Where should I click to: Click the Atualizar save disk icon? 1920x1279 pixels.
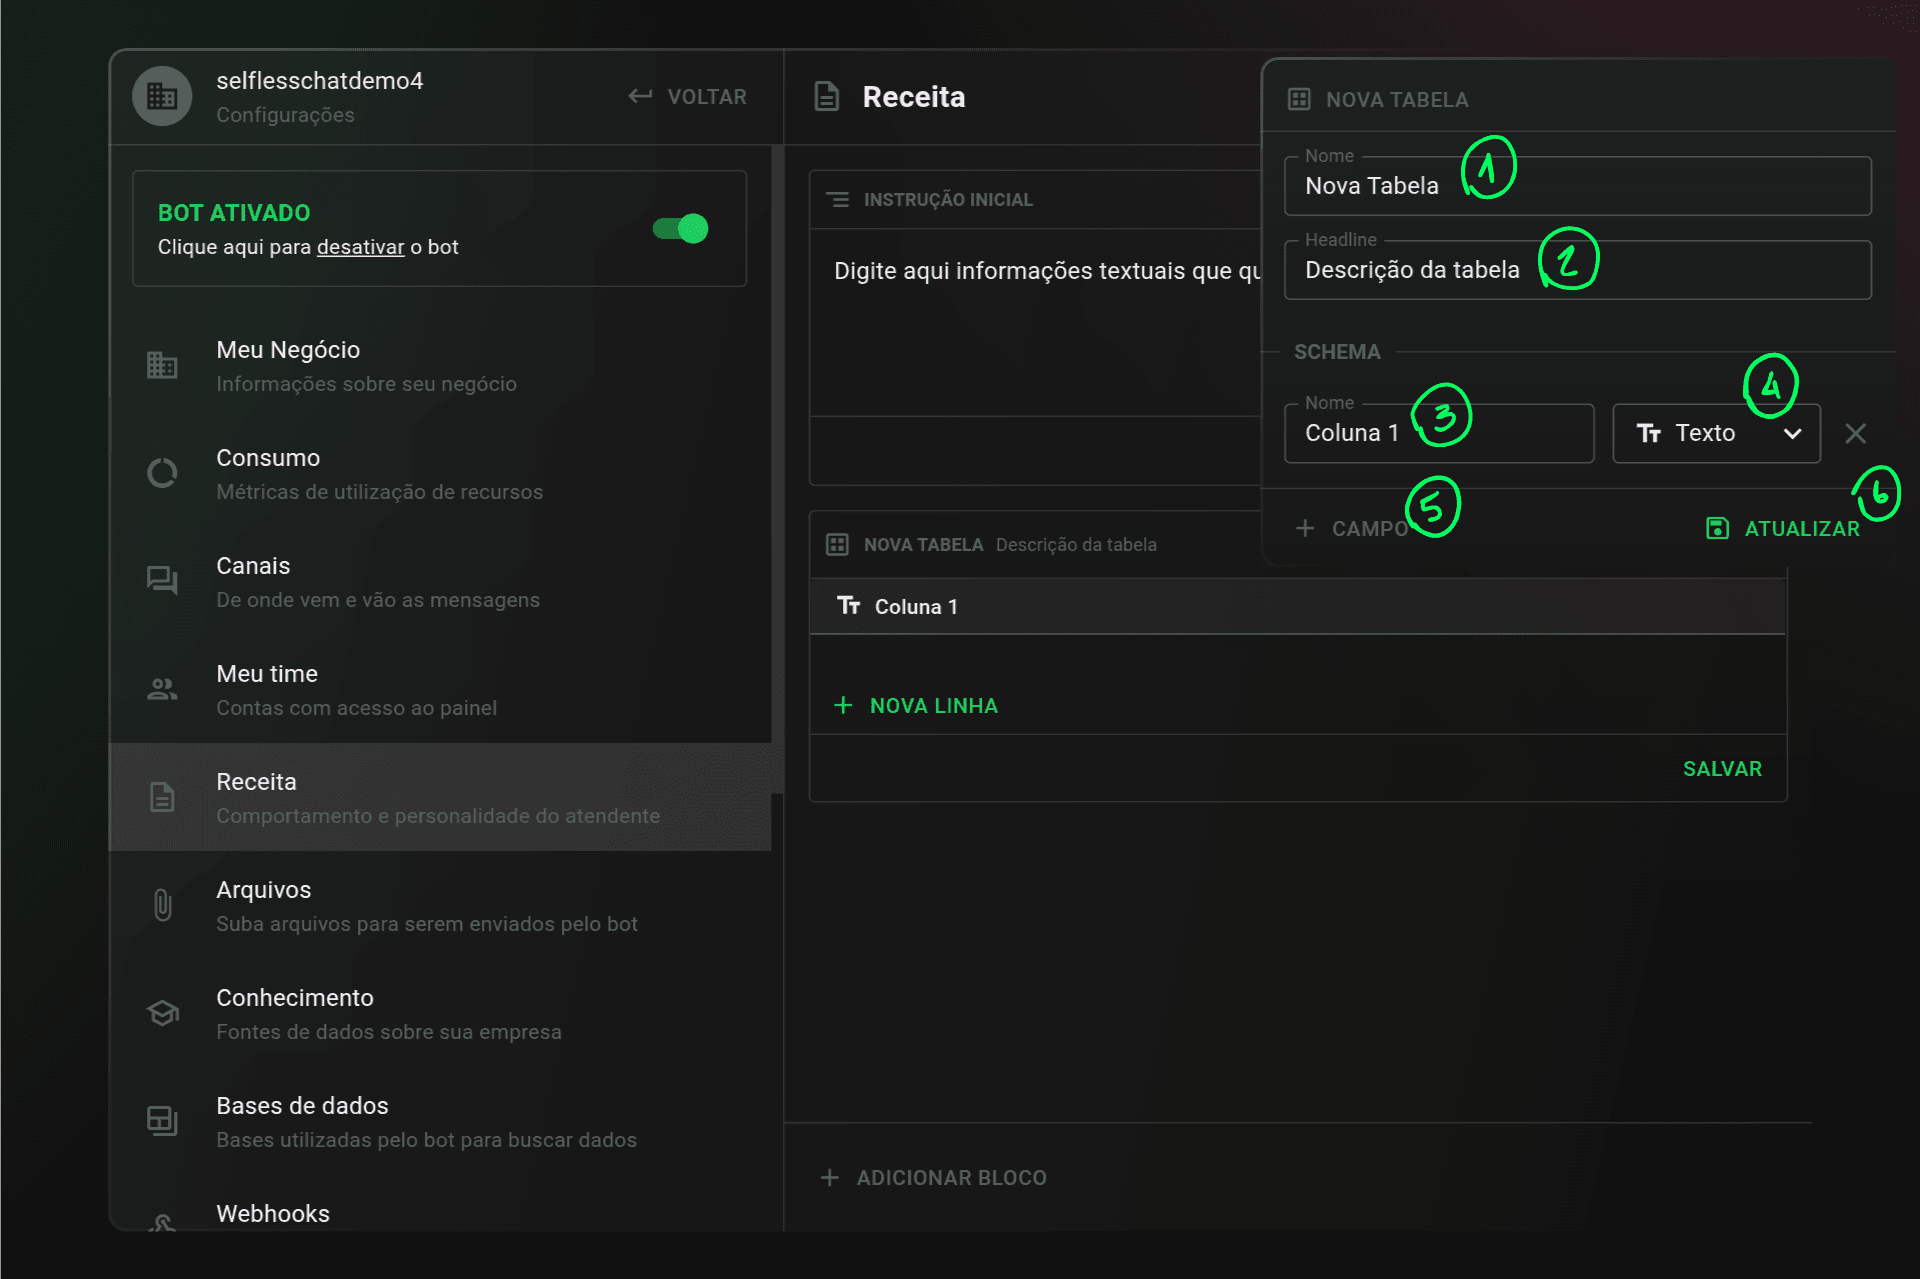tap(1717, 529)
